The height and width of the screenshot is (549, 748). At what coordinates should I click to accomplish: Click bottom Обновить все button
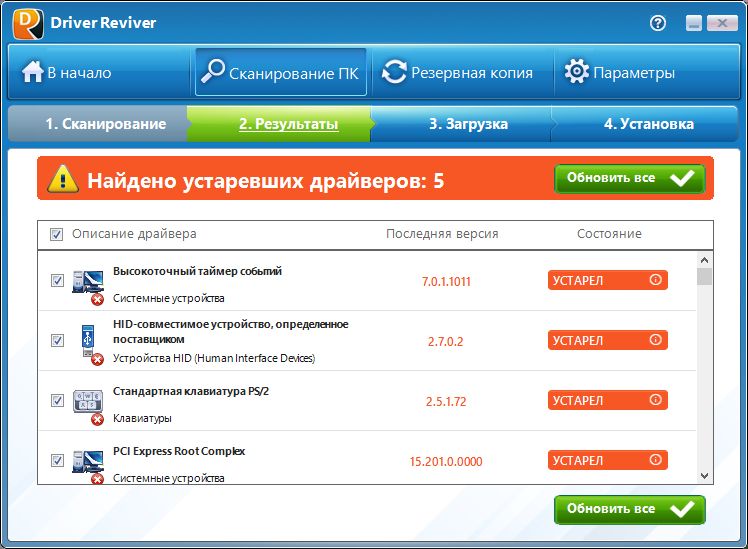630,509
